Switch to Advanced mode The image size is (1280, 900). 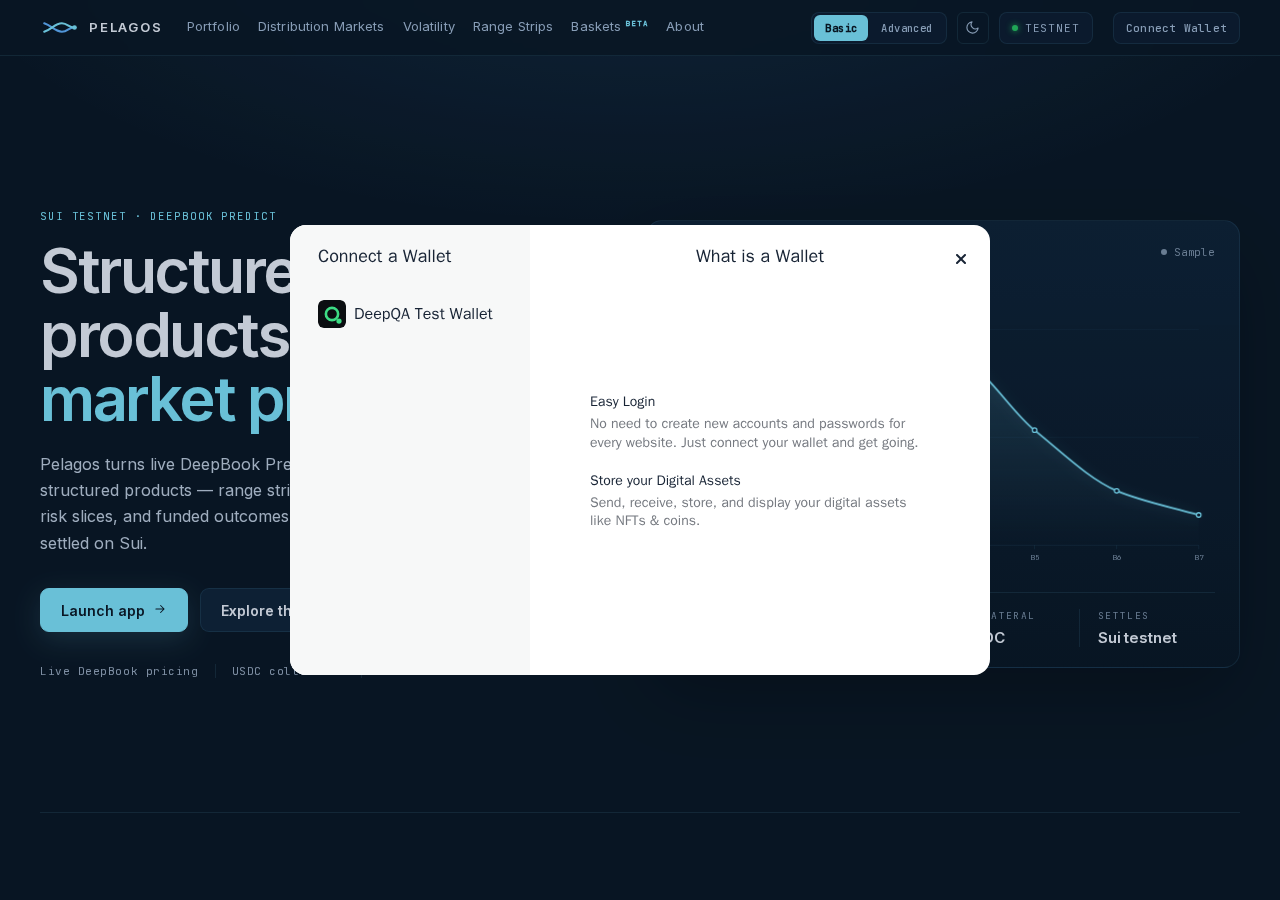coord(907,28)
